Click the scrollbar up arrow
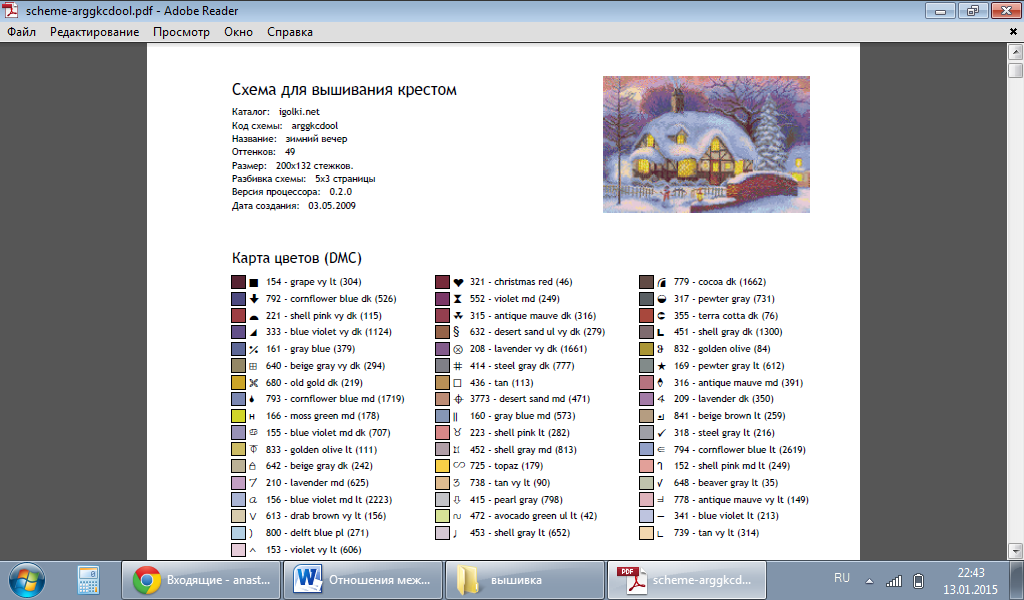This screenshot has width=1024, height=600. pyautogui.click(x=1015, y=52)
